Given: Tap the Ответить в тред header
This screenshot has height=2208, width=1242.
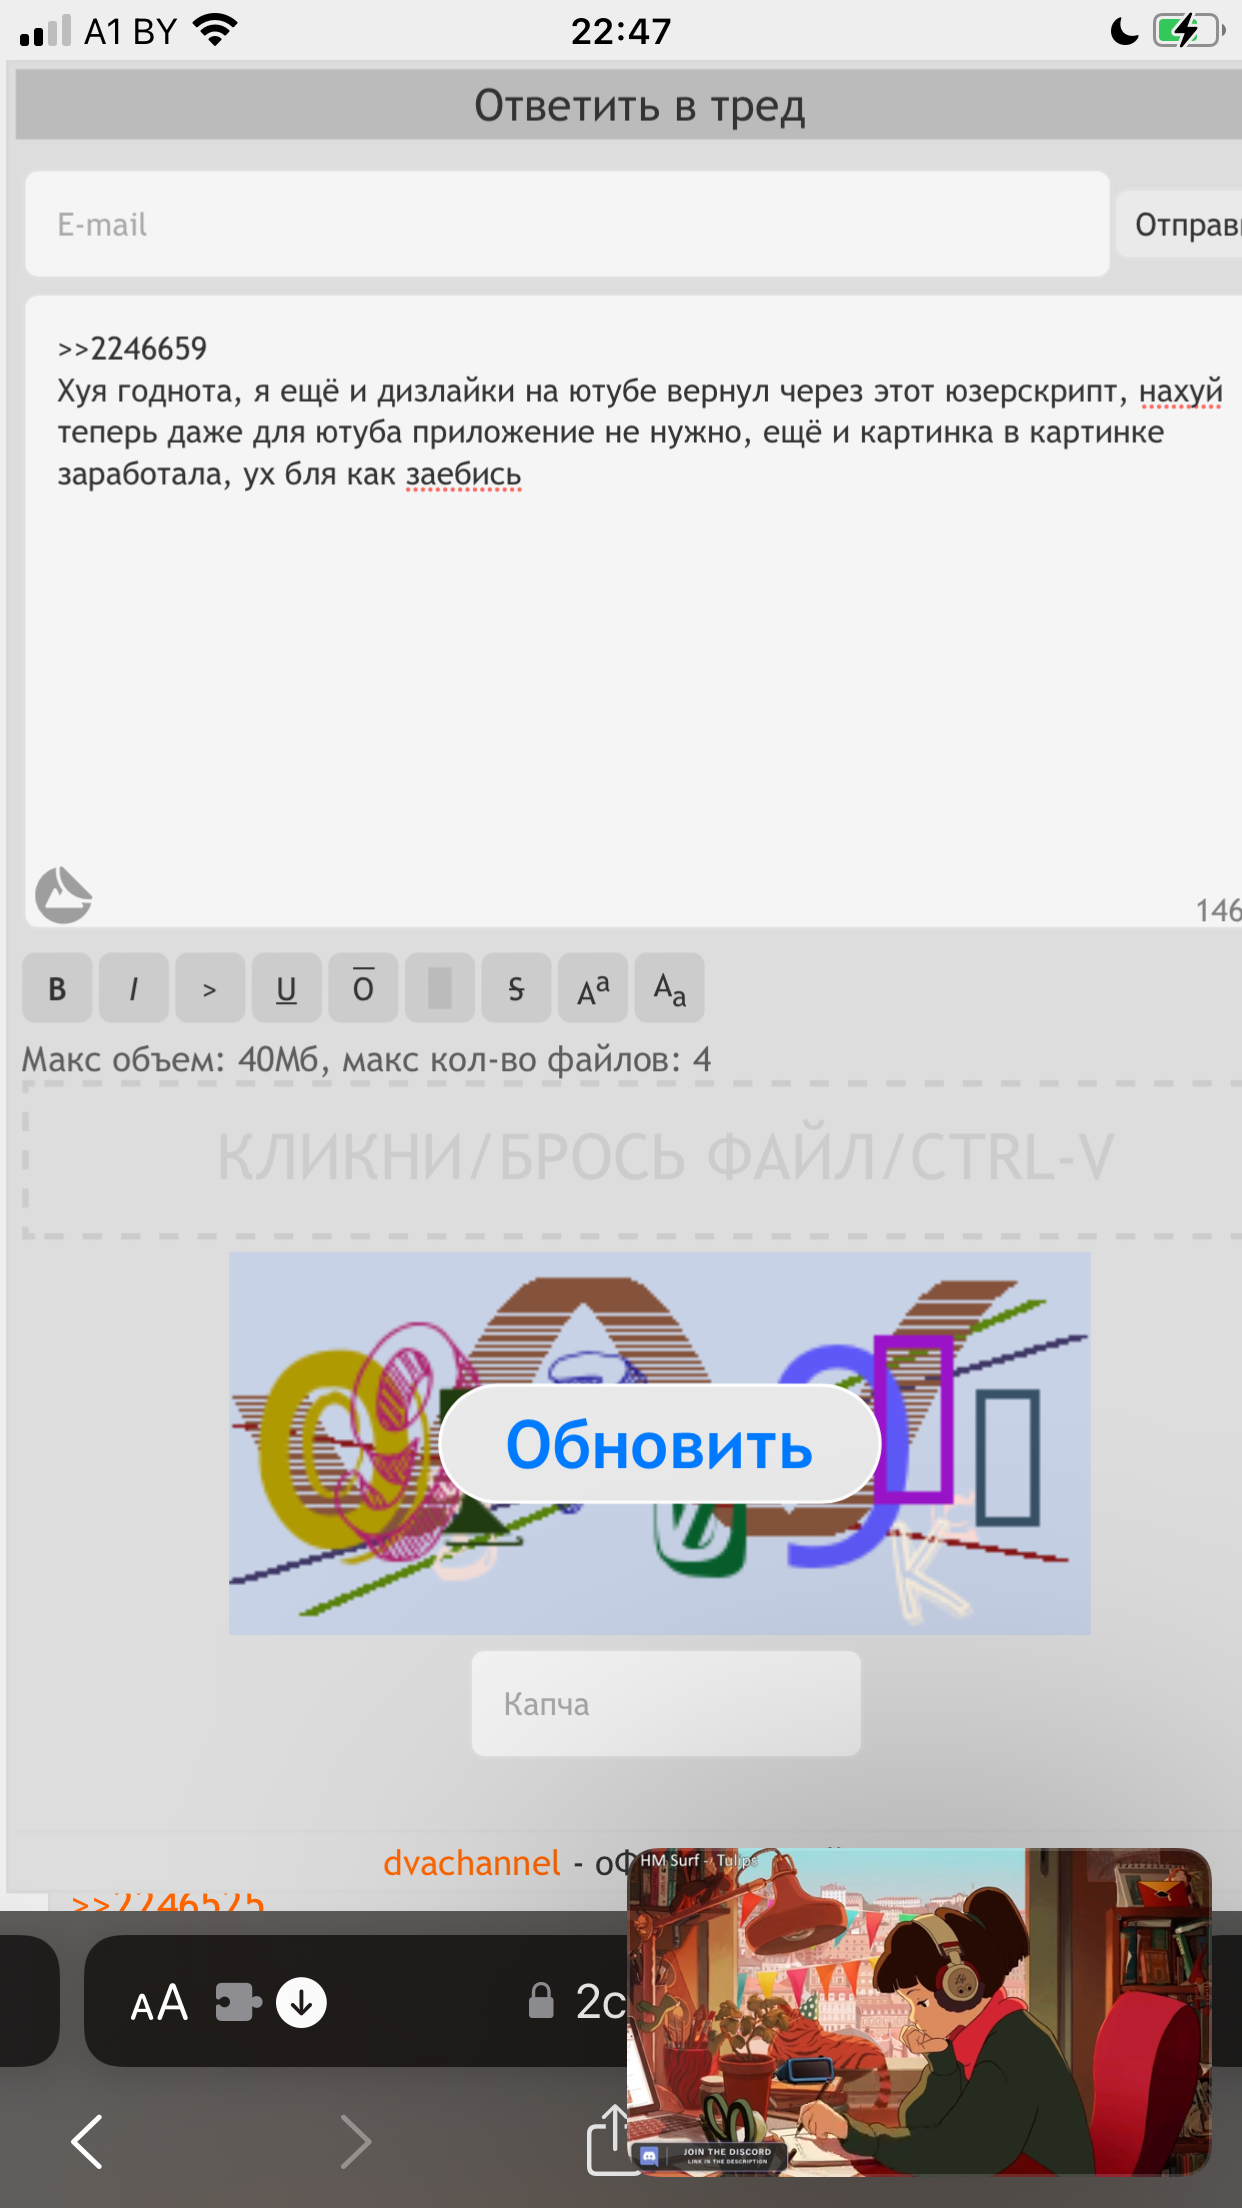Looking at the screenshot, I should coord(639,105).
